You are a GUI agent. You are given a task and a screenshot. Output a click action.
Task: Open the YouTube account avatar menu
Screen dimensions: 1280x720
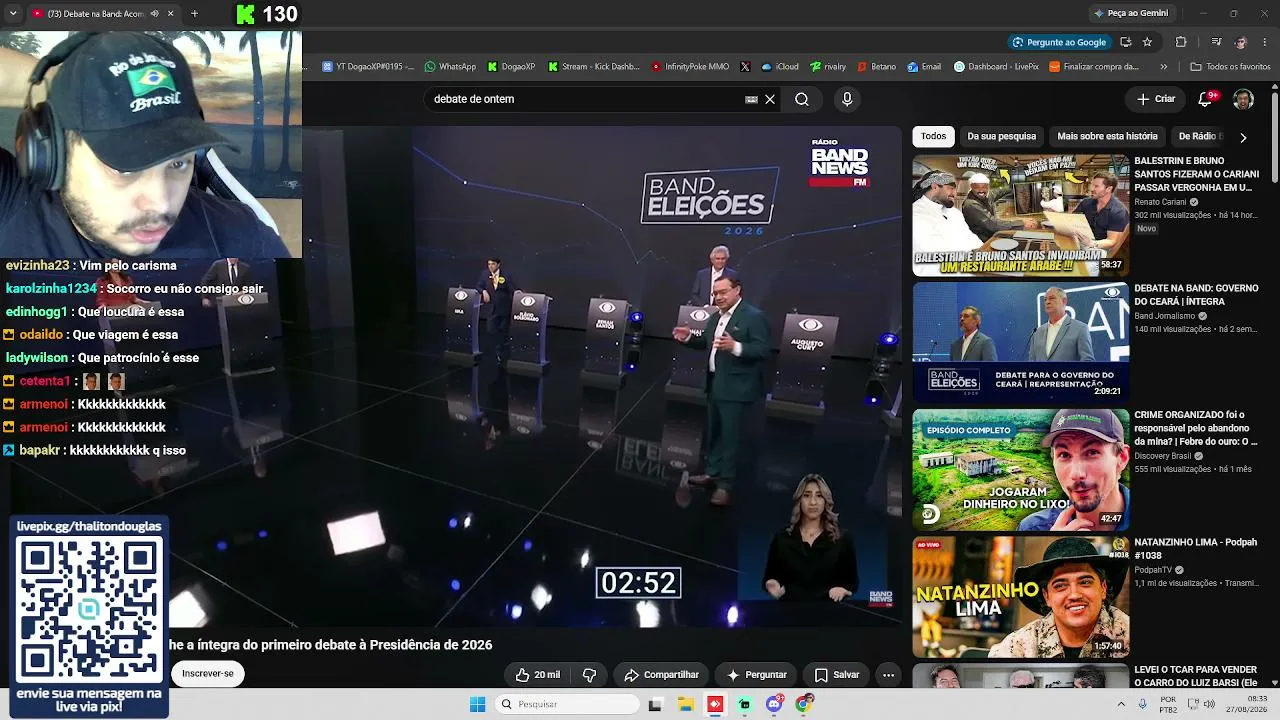1243,99
